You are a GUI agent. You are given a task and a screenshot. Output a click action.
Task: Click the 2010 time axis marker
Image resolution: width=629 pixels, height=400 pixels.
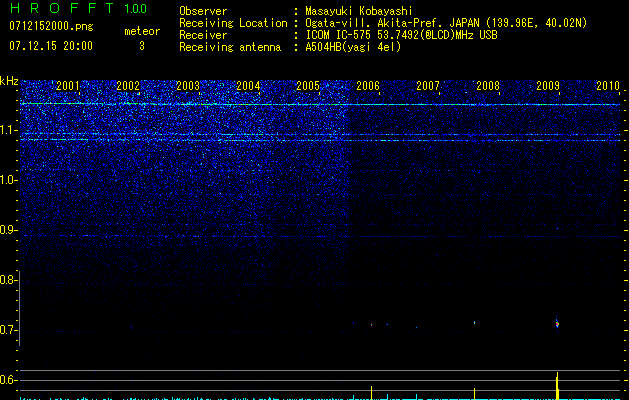608,85
